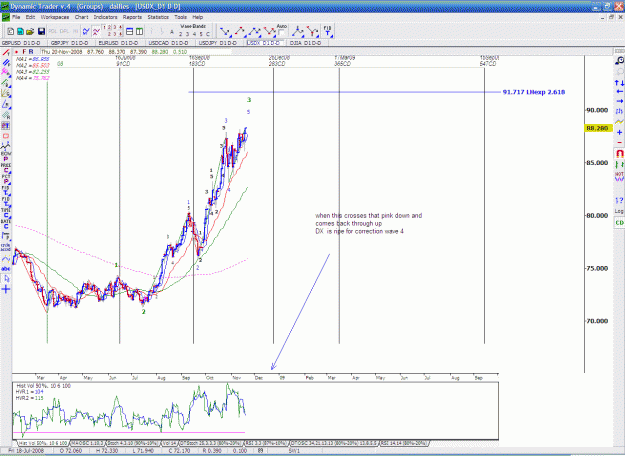625x456 pixels.
Task: Select the down-swing ABC pattern tool
Action: pos(269,31)
